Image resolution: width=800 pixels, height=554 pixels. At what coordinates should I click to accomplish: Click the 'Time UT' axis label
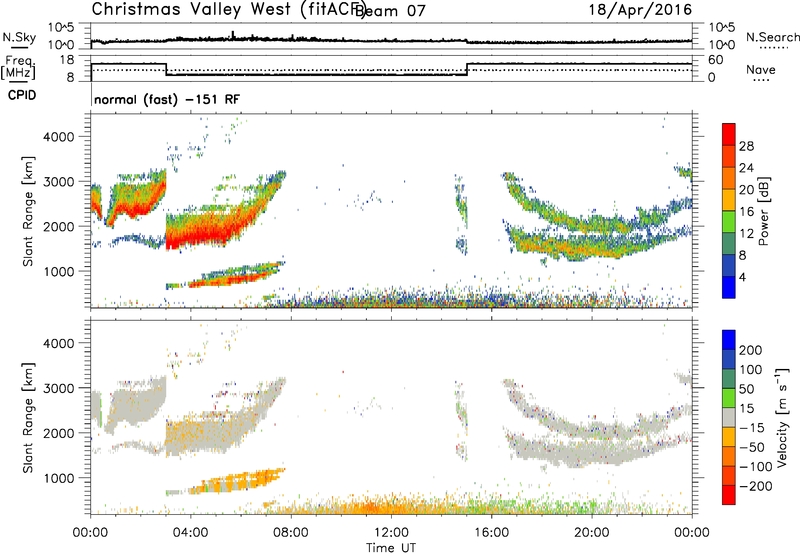(x=391, y=547)
